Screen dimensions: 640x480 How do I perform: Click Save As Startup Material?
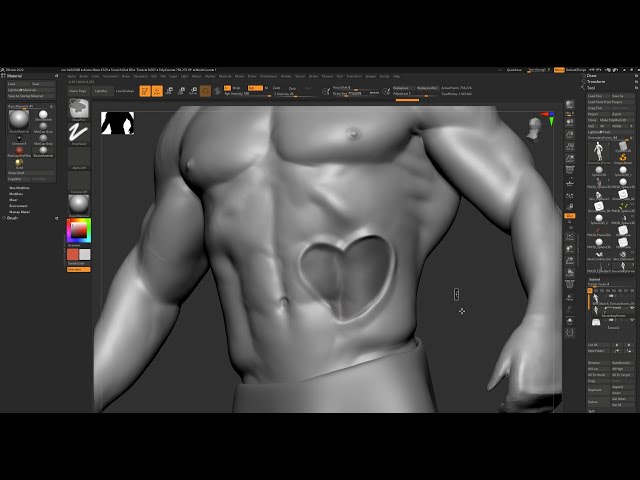[31, 96]
